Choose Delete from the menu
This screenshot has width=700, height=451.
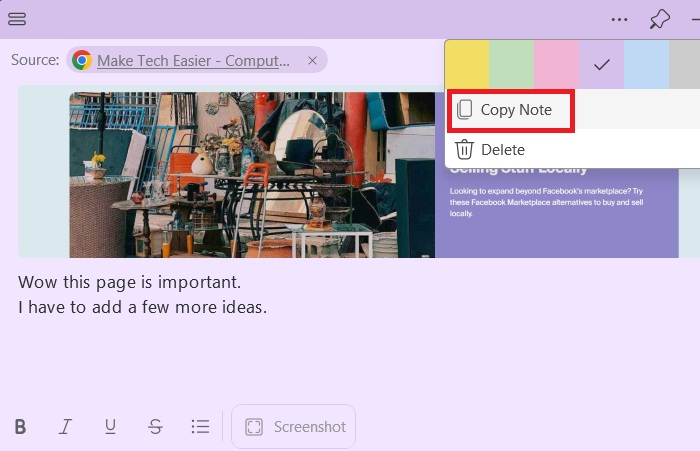point(574,150)
